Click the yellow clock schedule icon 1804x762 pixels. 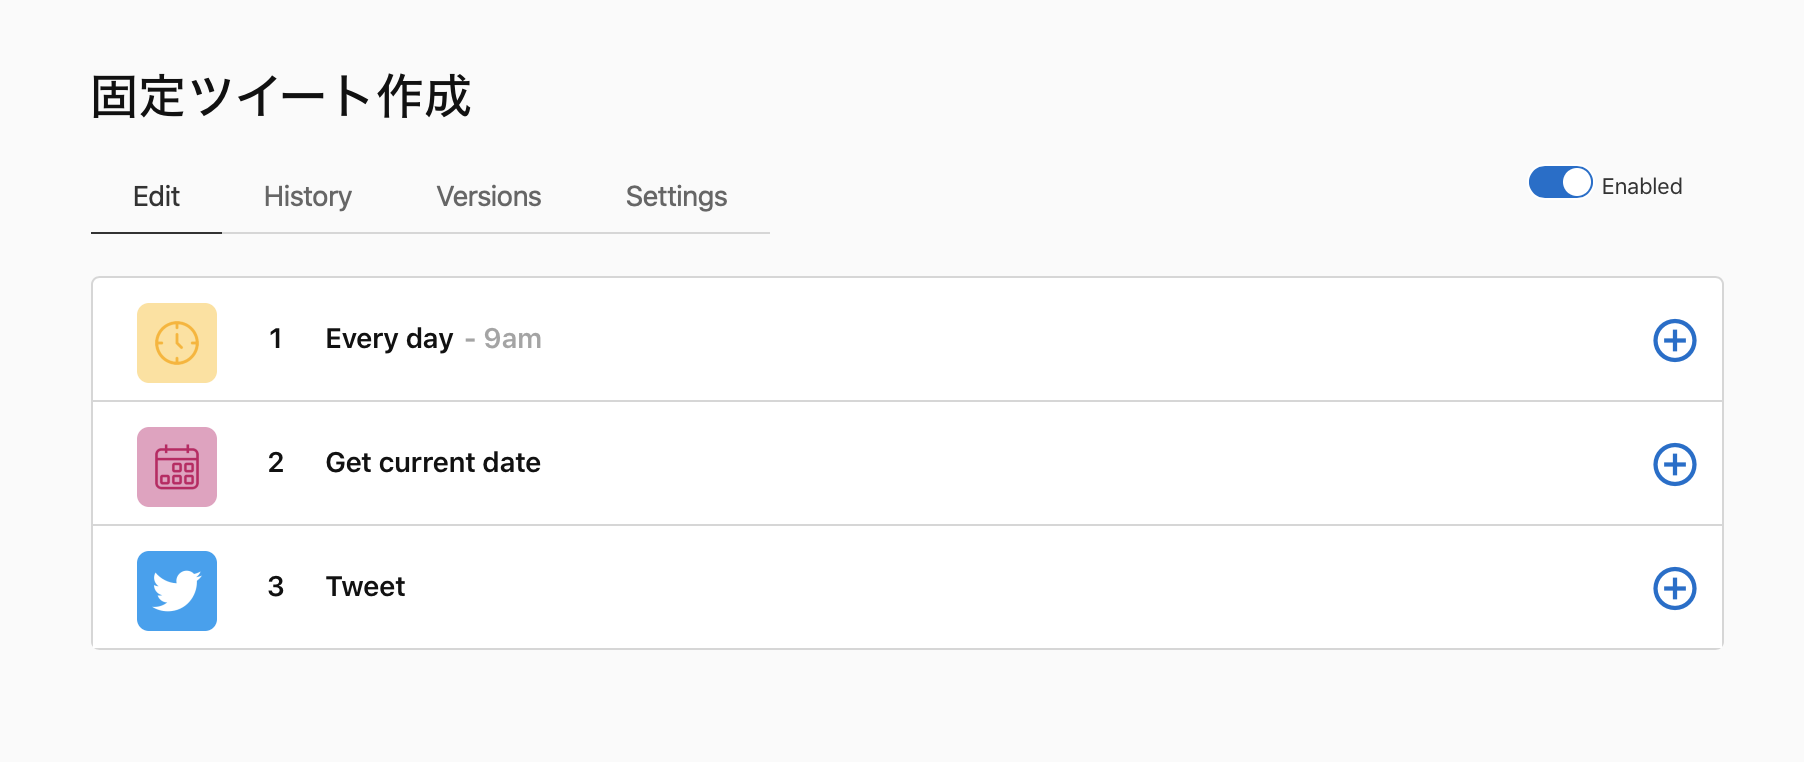177,343
